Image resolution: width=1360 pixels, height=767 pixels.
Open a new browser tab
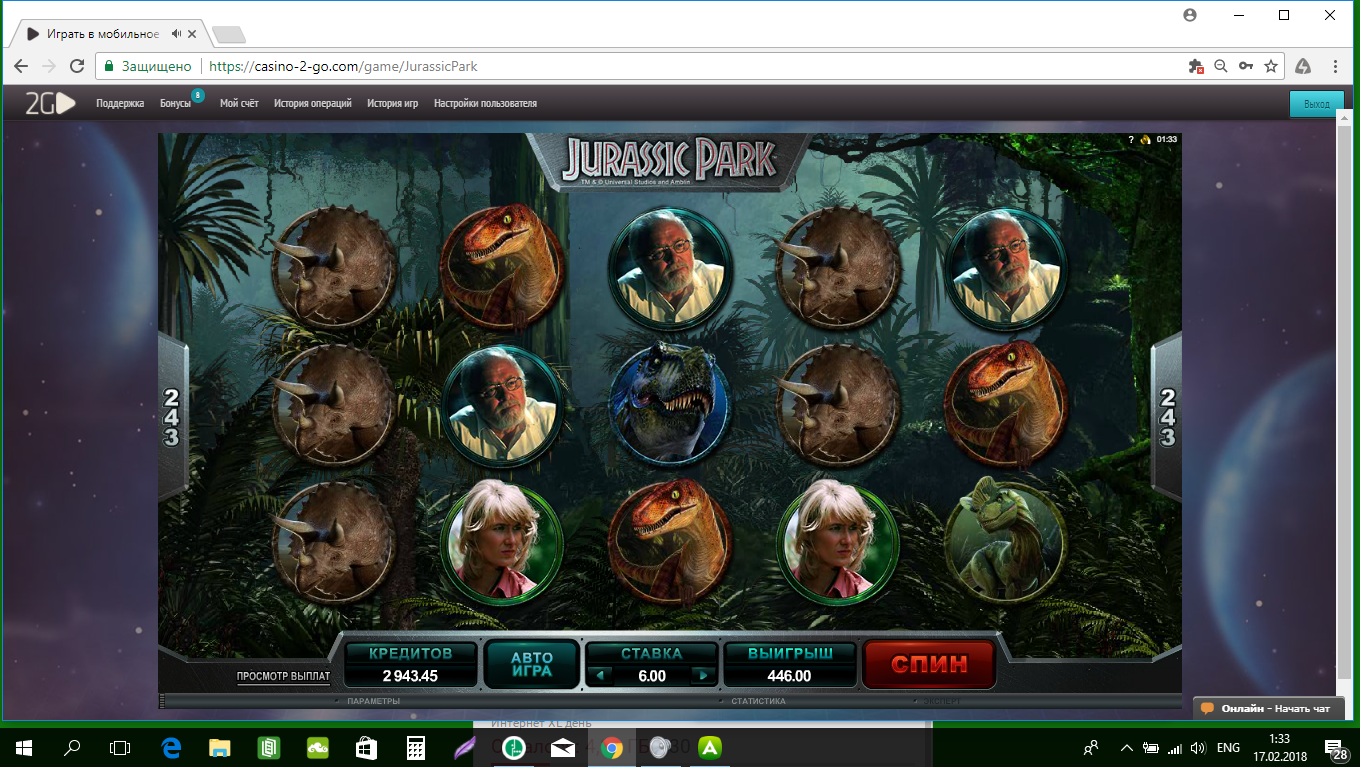pos(229,35)
